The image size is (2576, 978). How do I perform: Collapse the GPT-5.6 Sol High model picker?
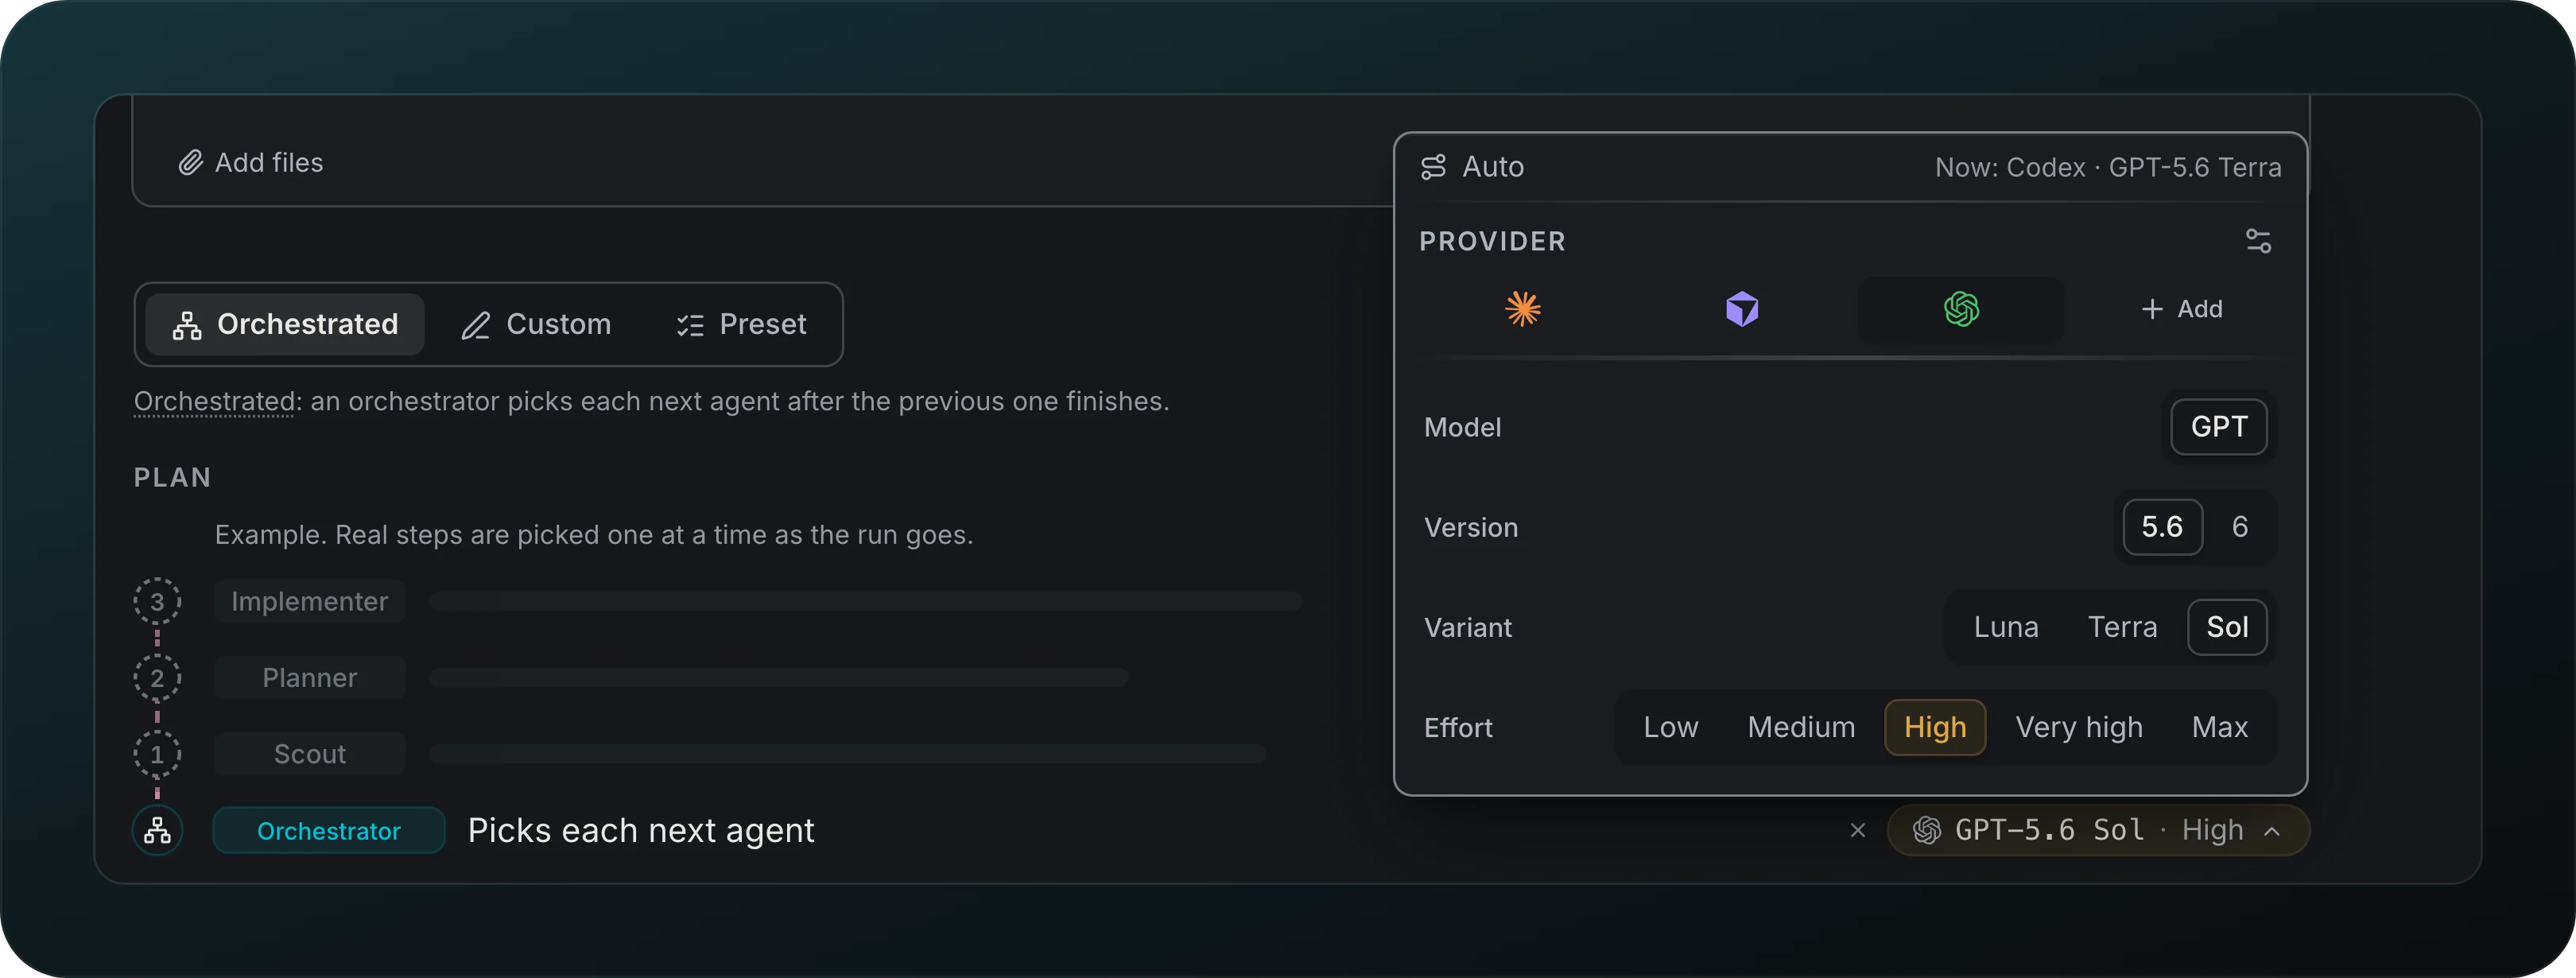2271,831
